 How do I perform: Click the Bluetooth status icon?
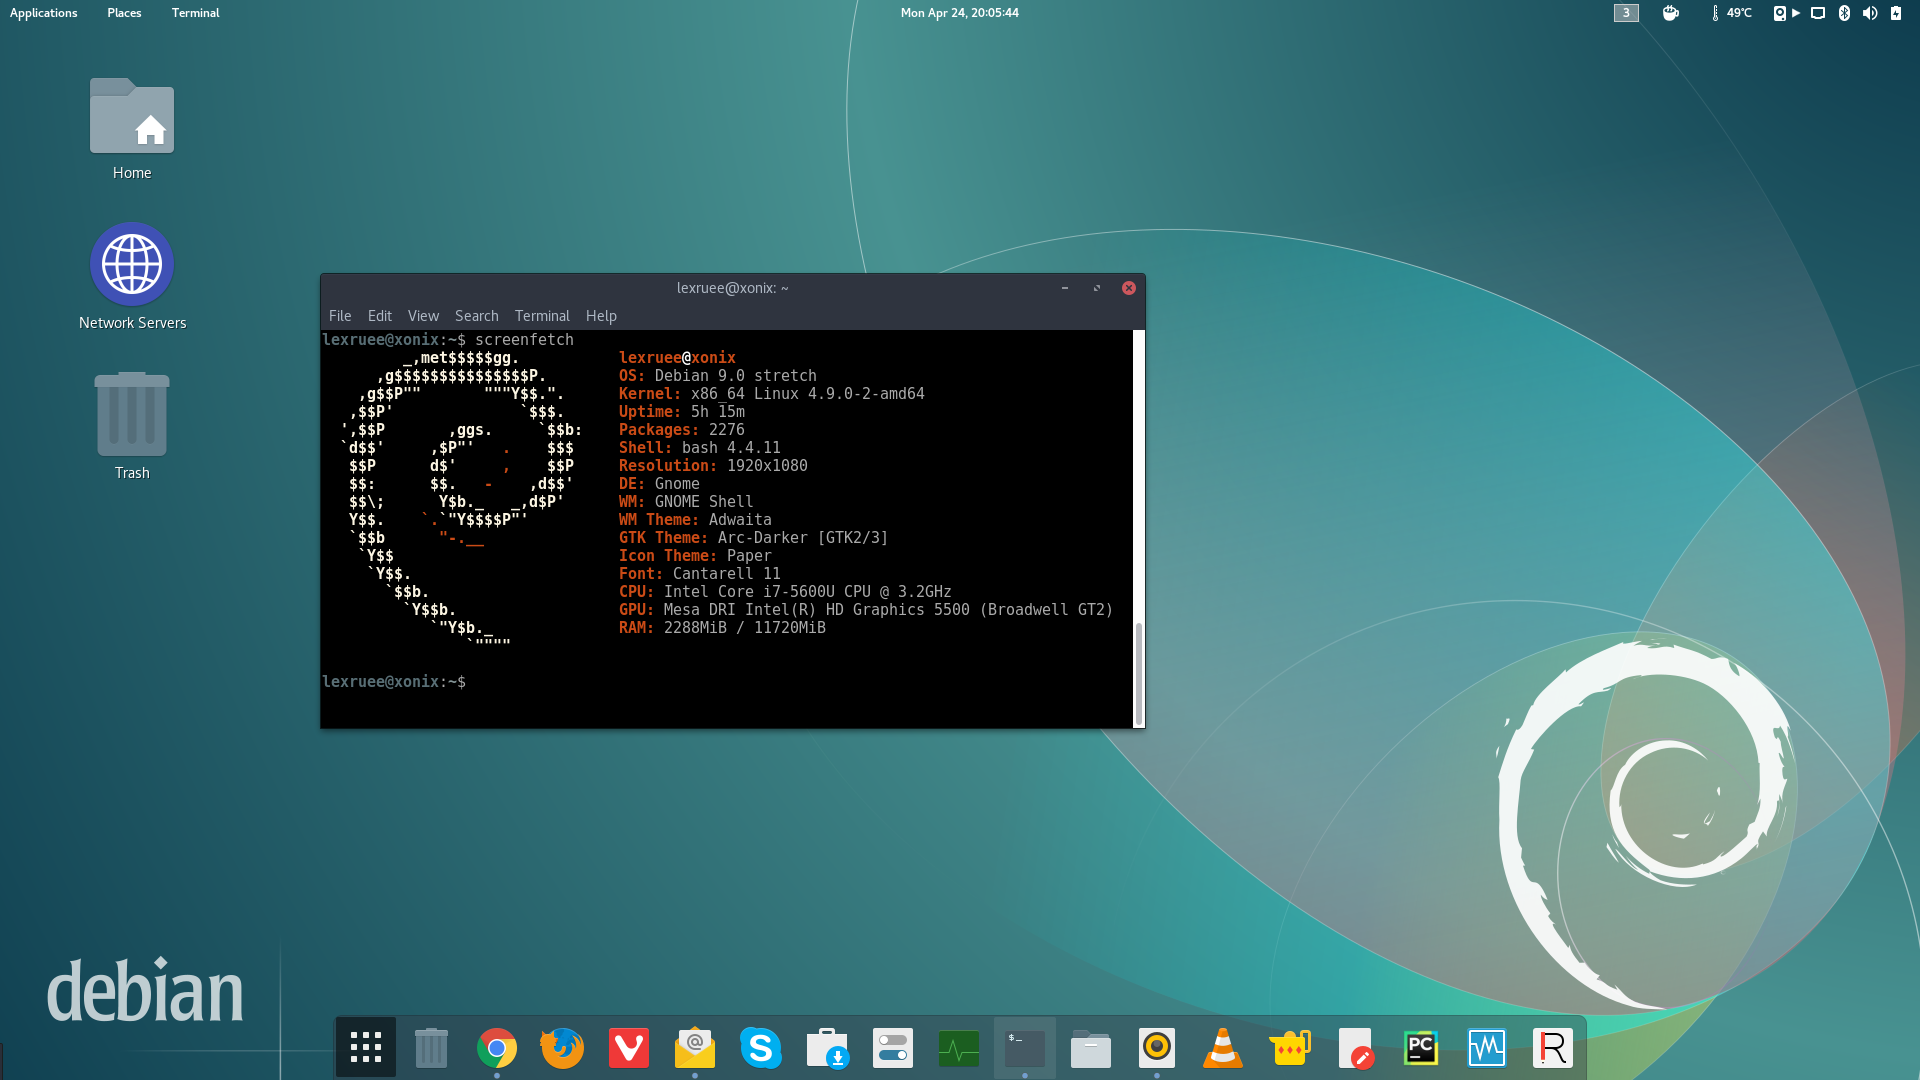(1844, 13)
